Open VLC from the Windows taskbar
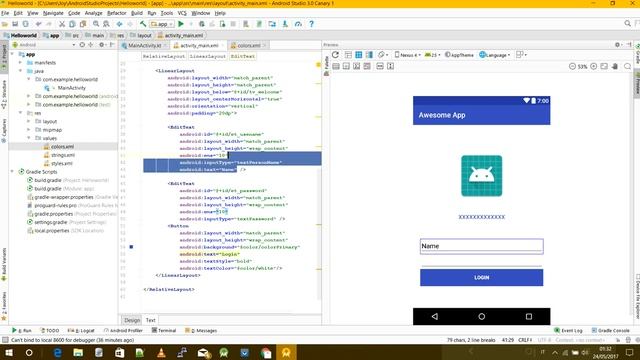 click(161, 353)
